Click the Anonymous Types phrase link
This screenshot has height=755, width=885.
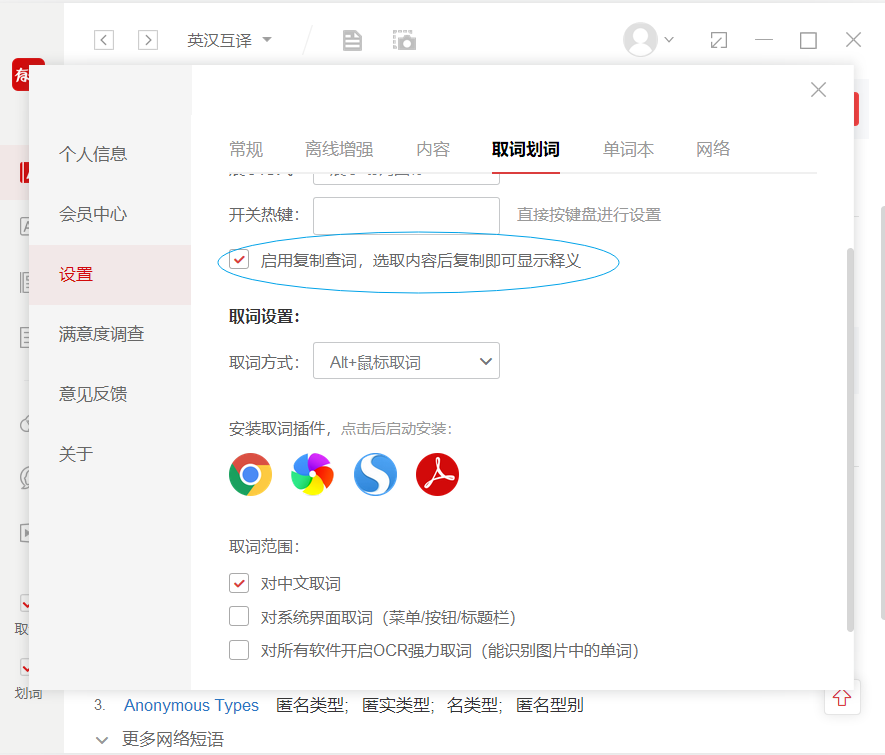coord(191,705)
